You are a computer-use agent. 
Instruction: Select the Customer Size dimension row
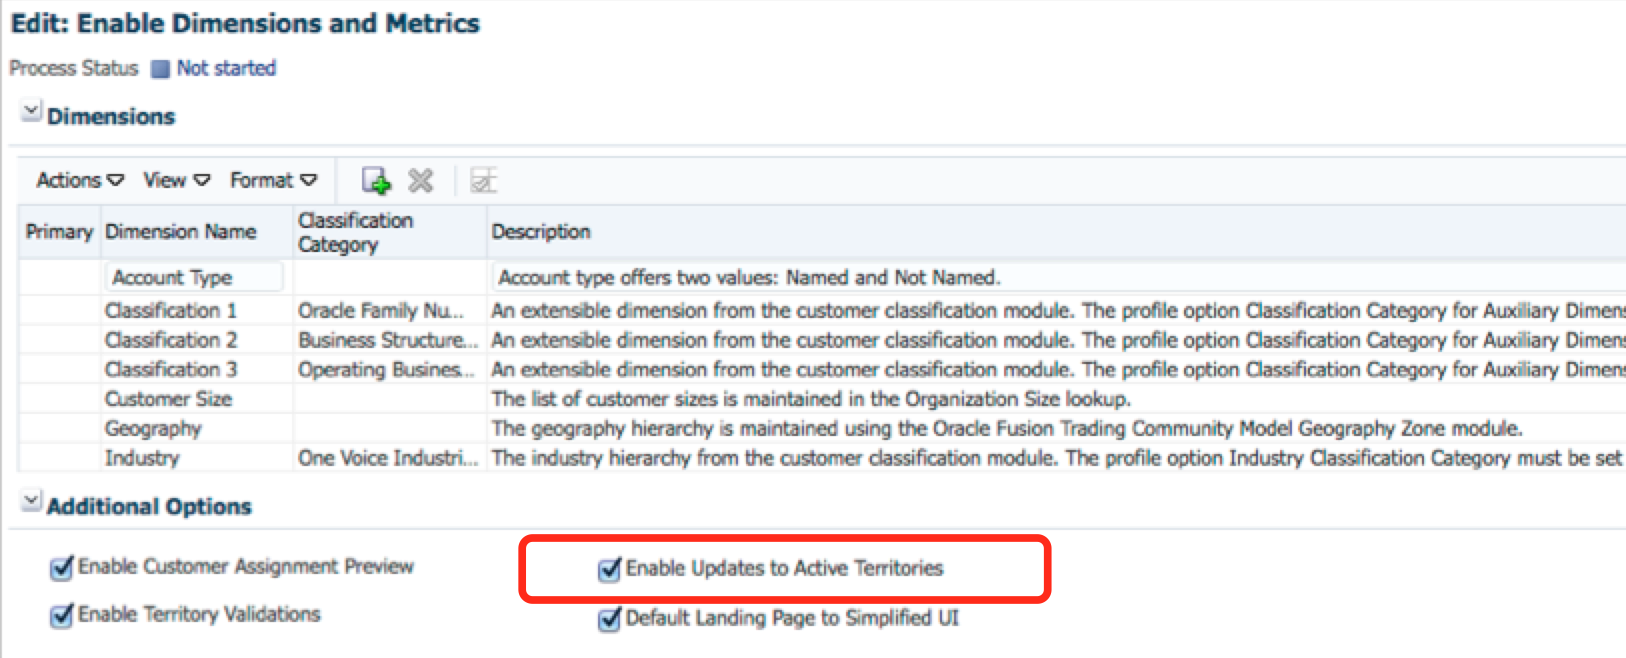[x=168, y=399]
